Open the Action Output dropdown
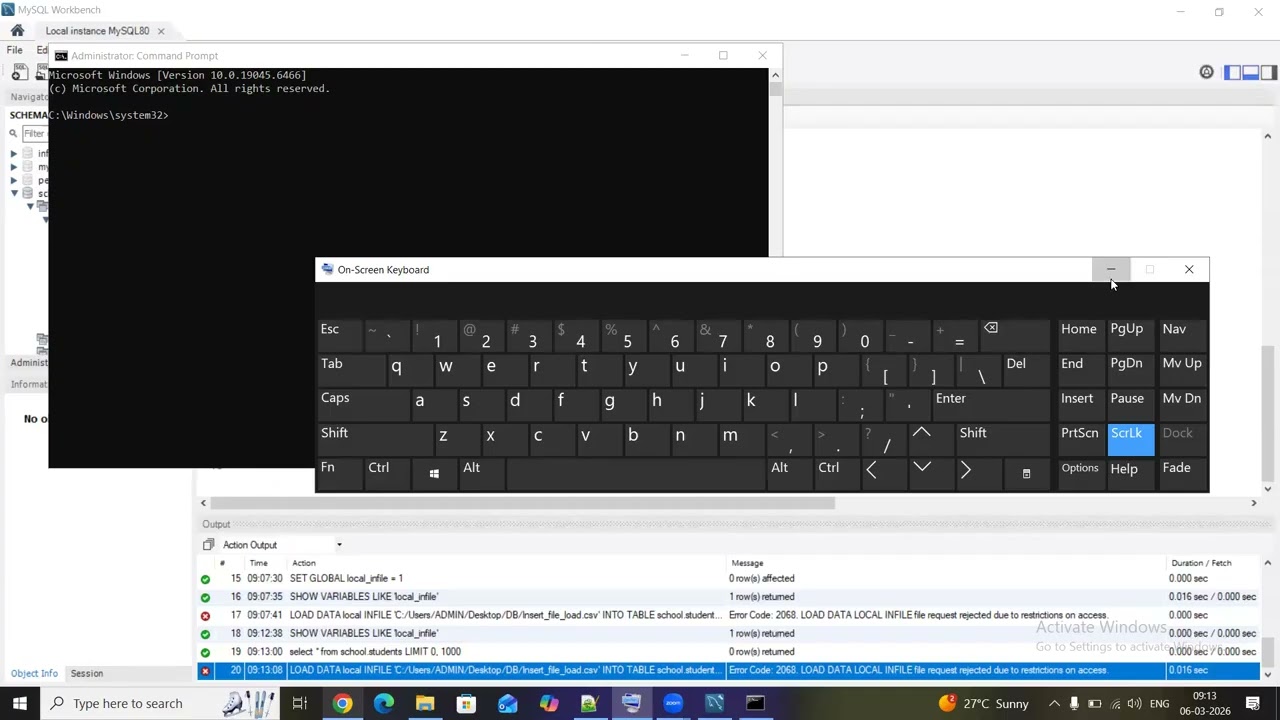The image size is (1280, 720). [339, 545]
